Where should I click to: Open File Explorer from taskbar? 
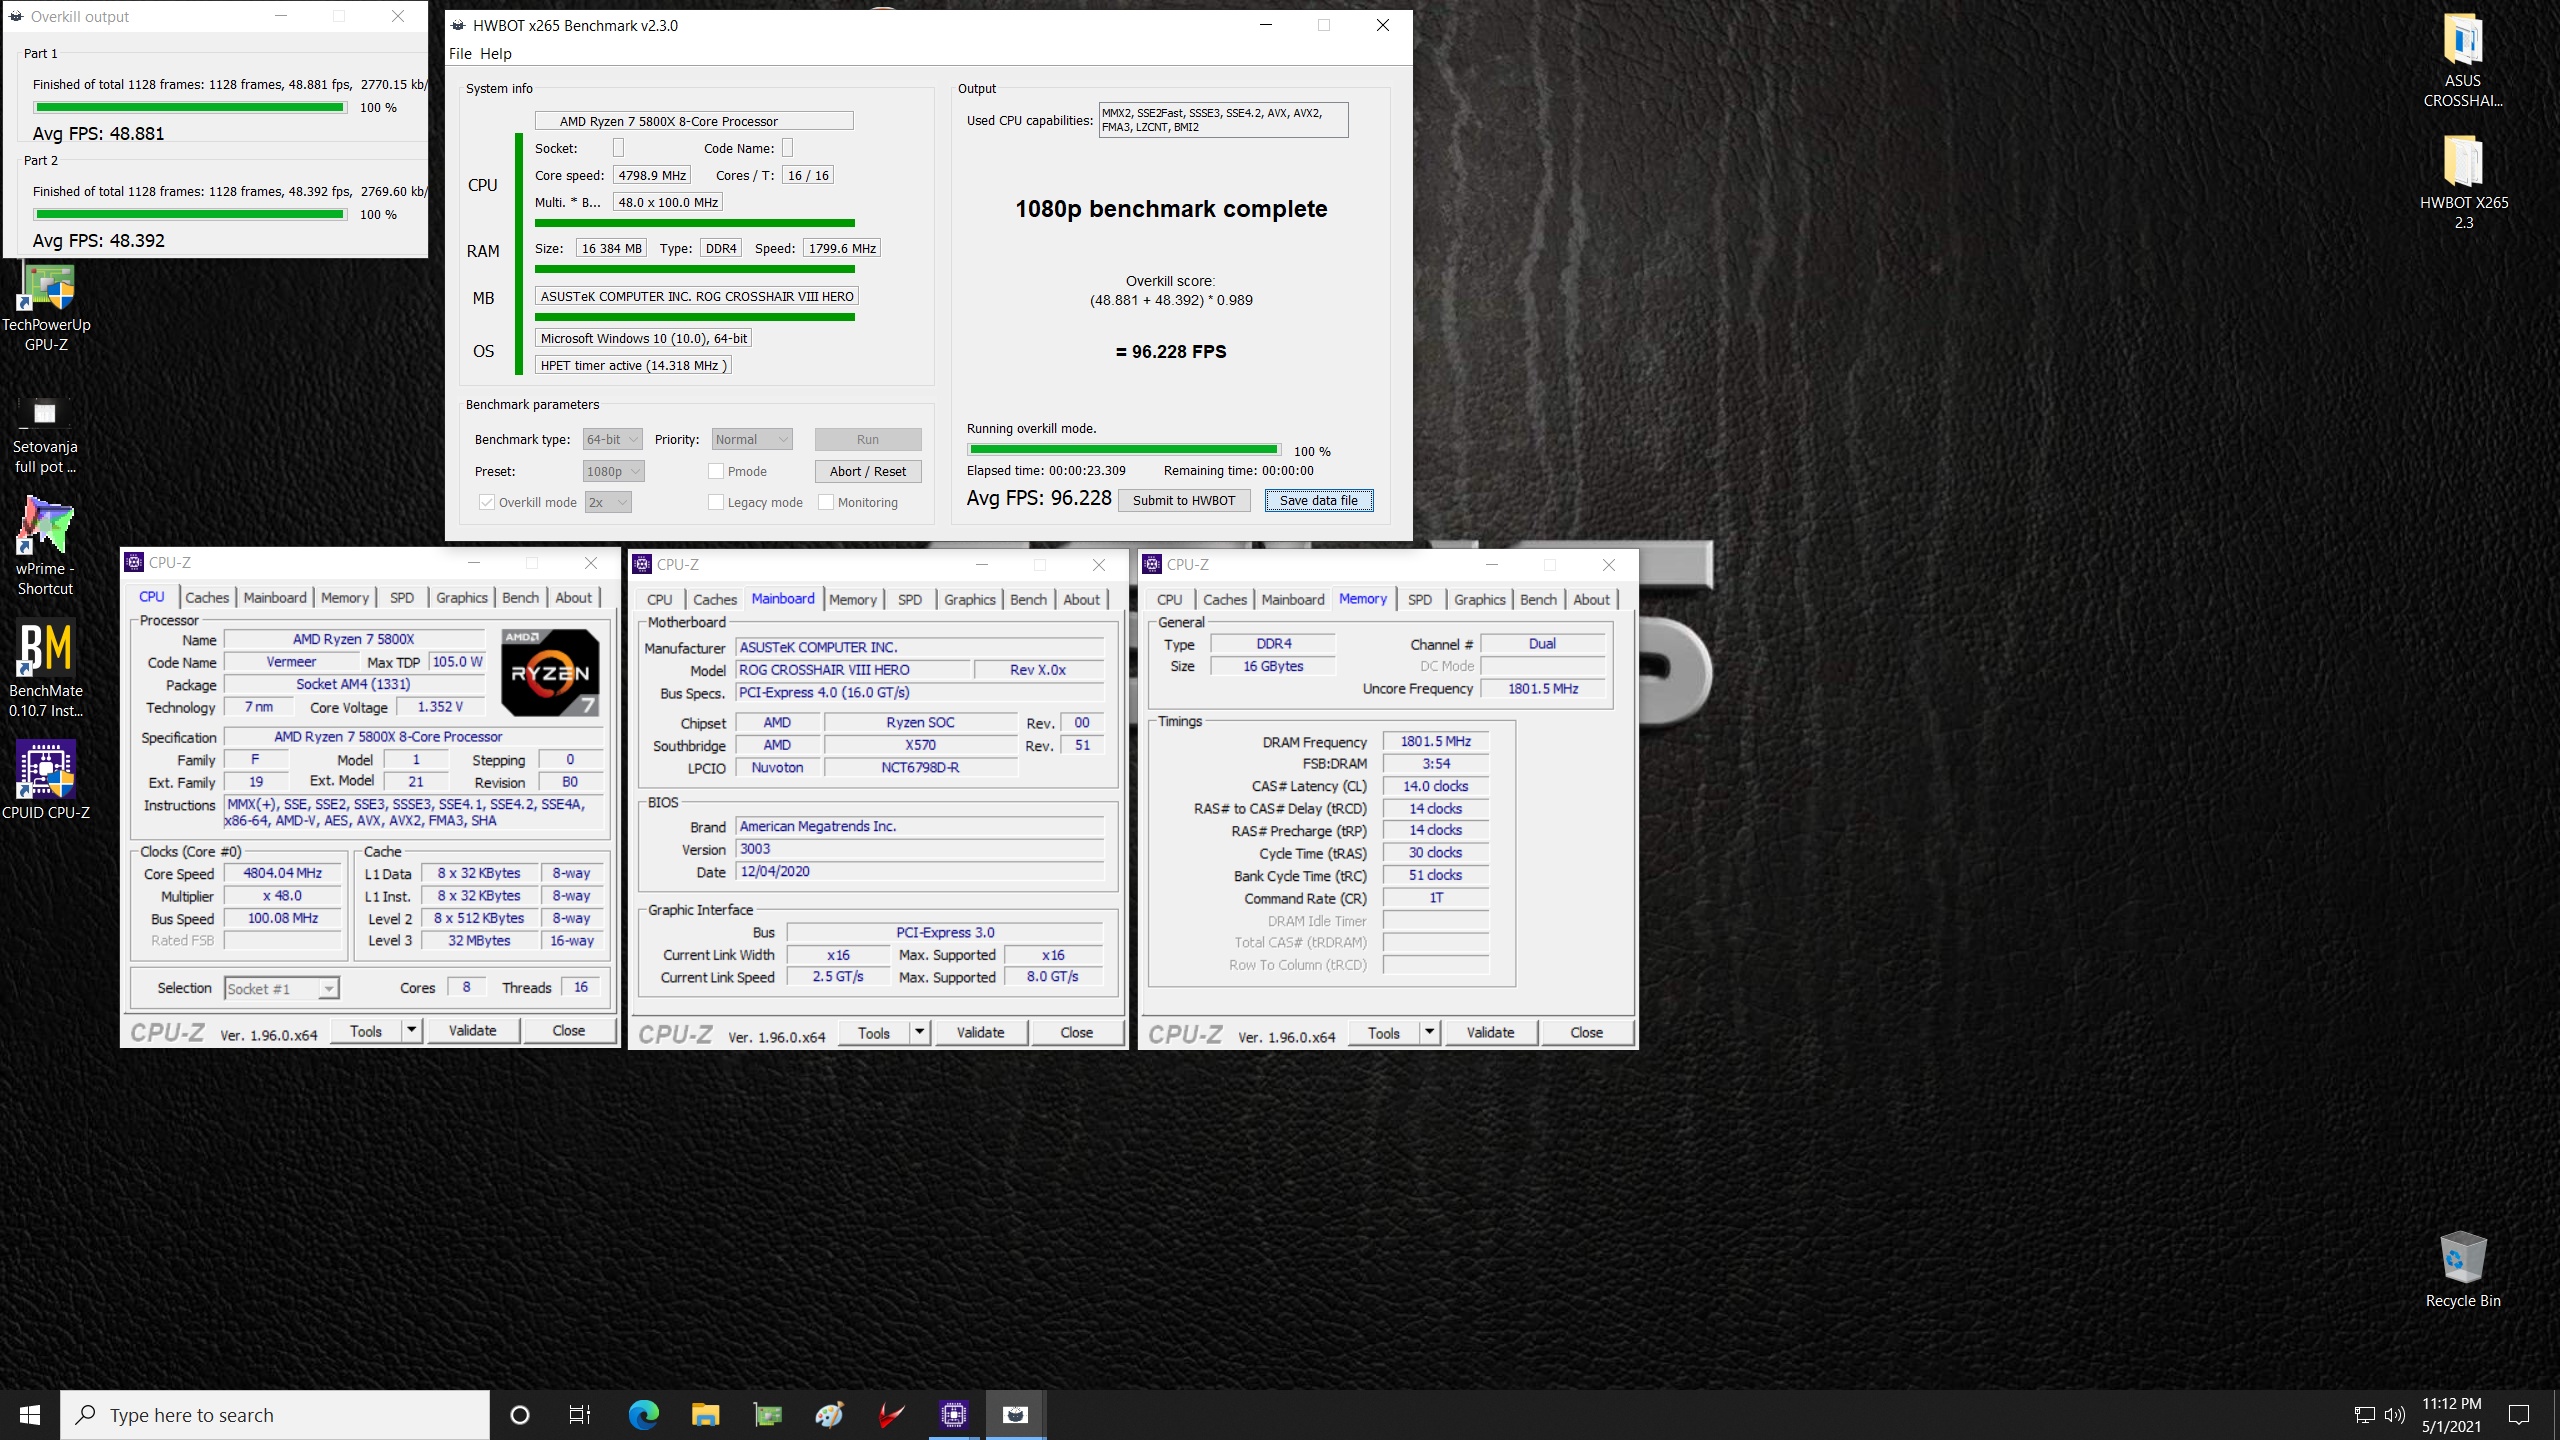(705, 1415)
